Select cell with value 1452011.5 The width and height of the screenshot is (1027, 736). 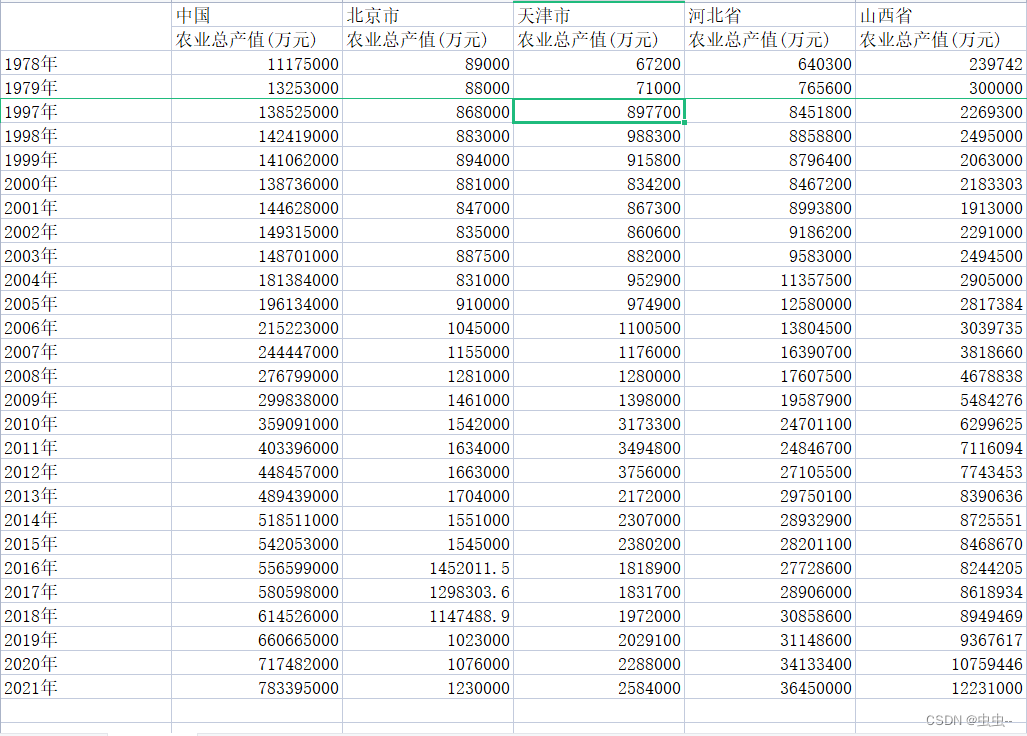click(x=428, y=568)
